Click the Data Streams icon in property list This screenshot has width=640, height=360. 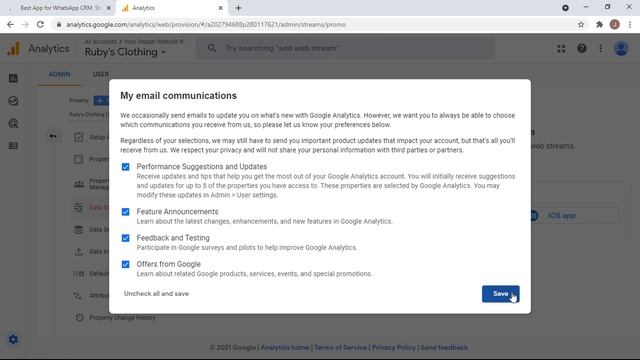coord(79,207)
